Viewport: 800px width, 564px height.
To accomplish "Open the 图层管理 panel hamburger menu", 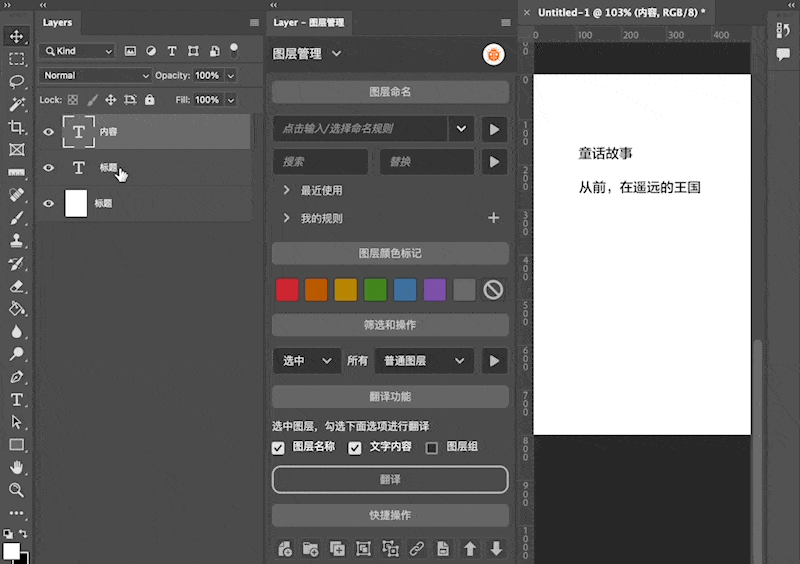I will pyautogui.click(x=506, y=22).
